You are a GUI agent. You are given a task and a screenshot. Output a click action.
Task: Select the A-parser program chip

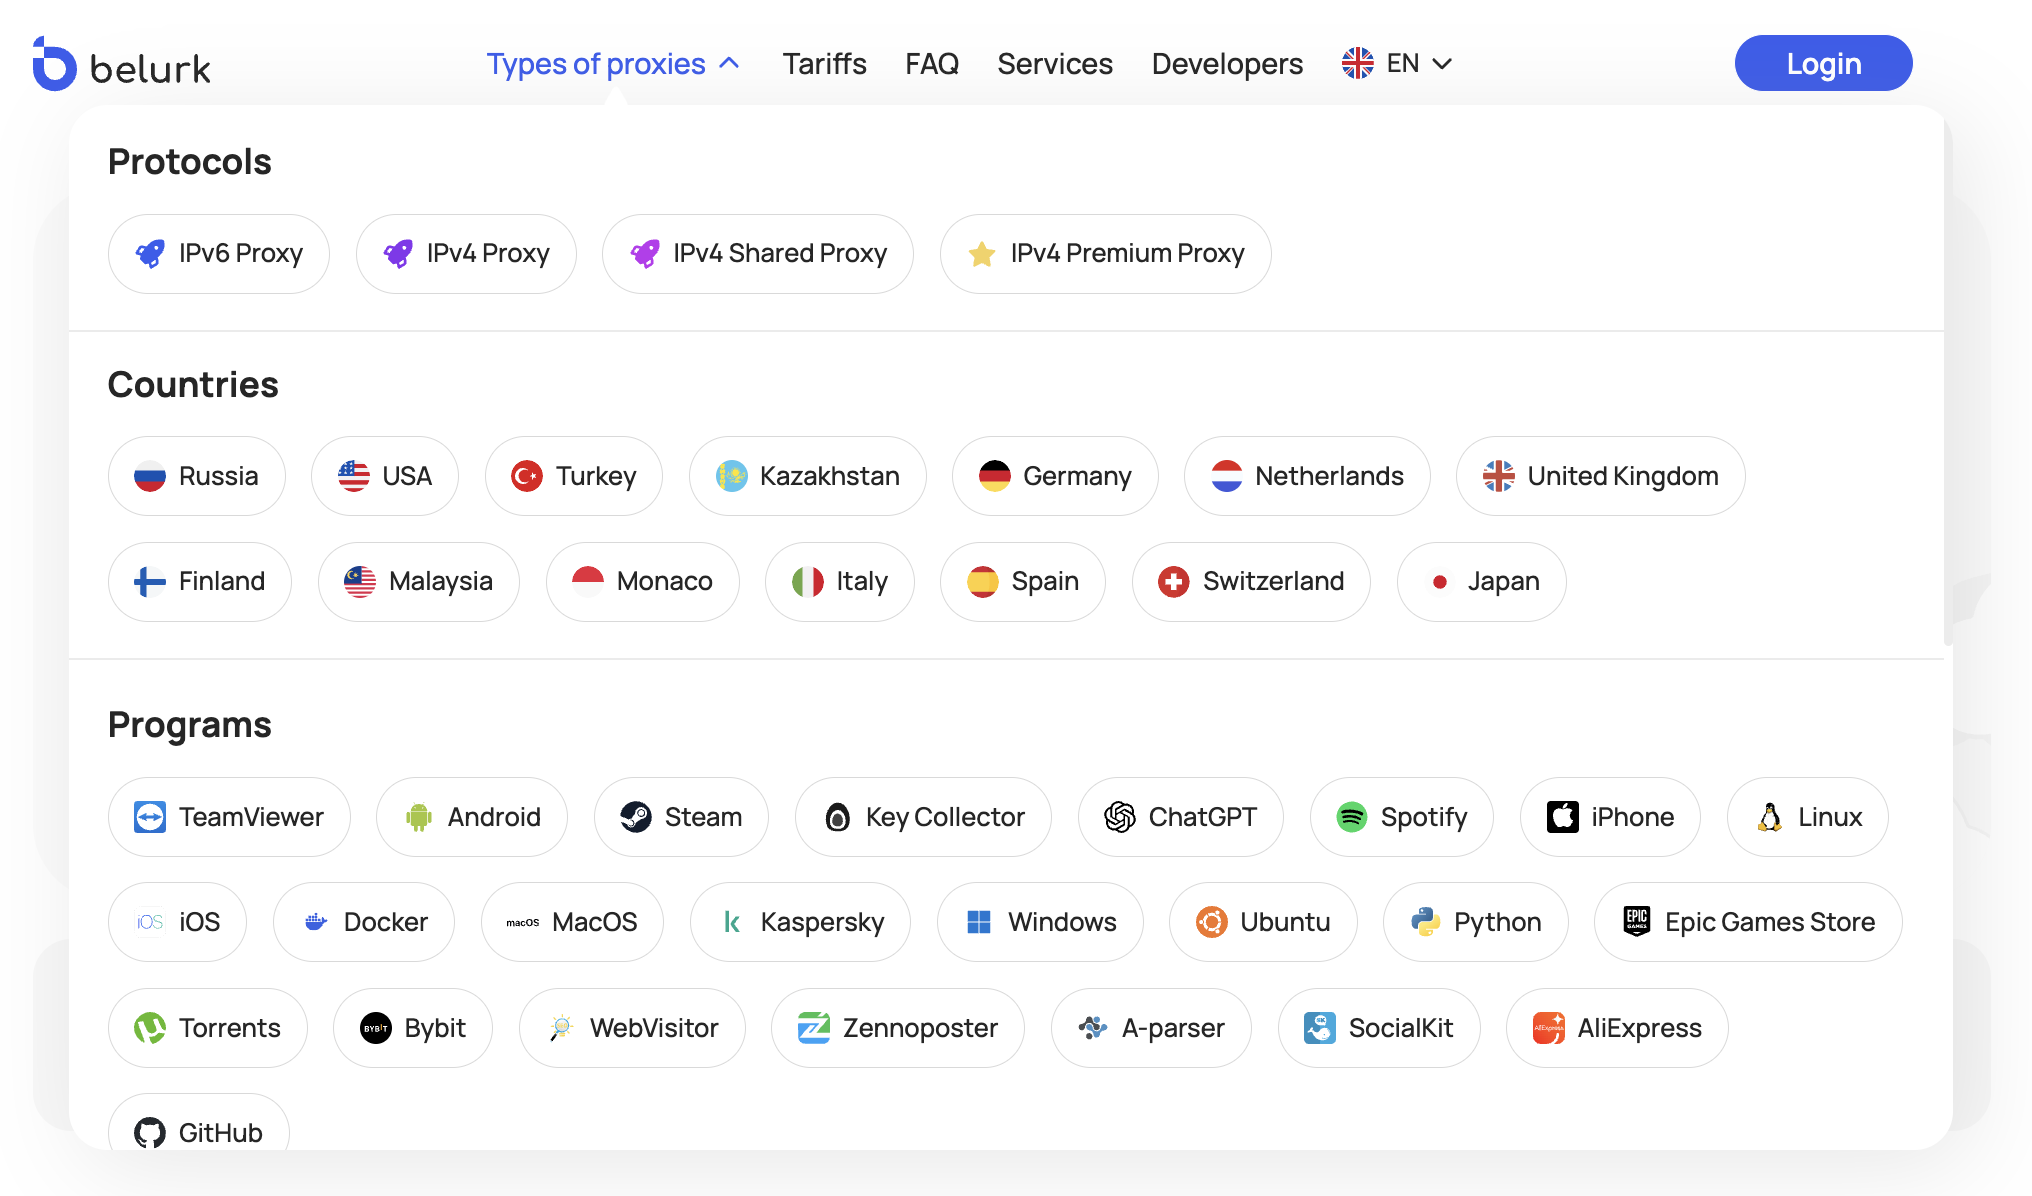[x=1151, y=1028]
